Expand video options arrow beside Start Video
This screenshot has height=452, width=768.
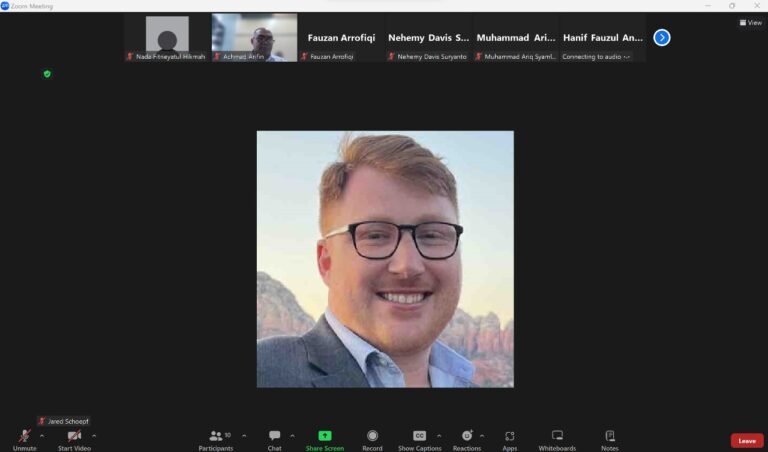[94, 435]
